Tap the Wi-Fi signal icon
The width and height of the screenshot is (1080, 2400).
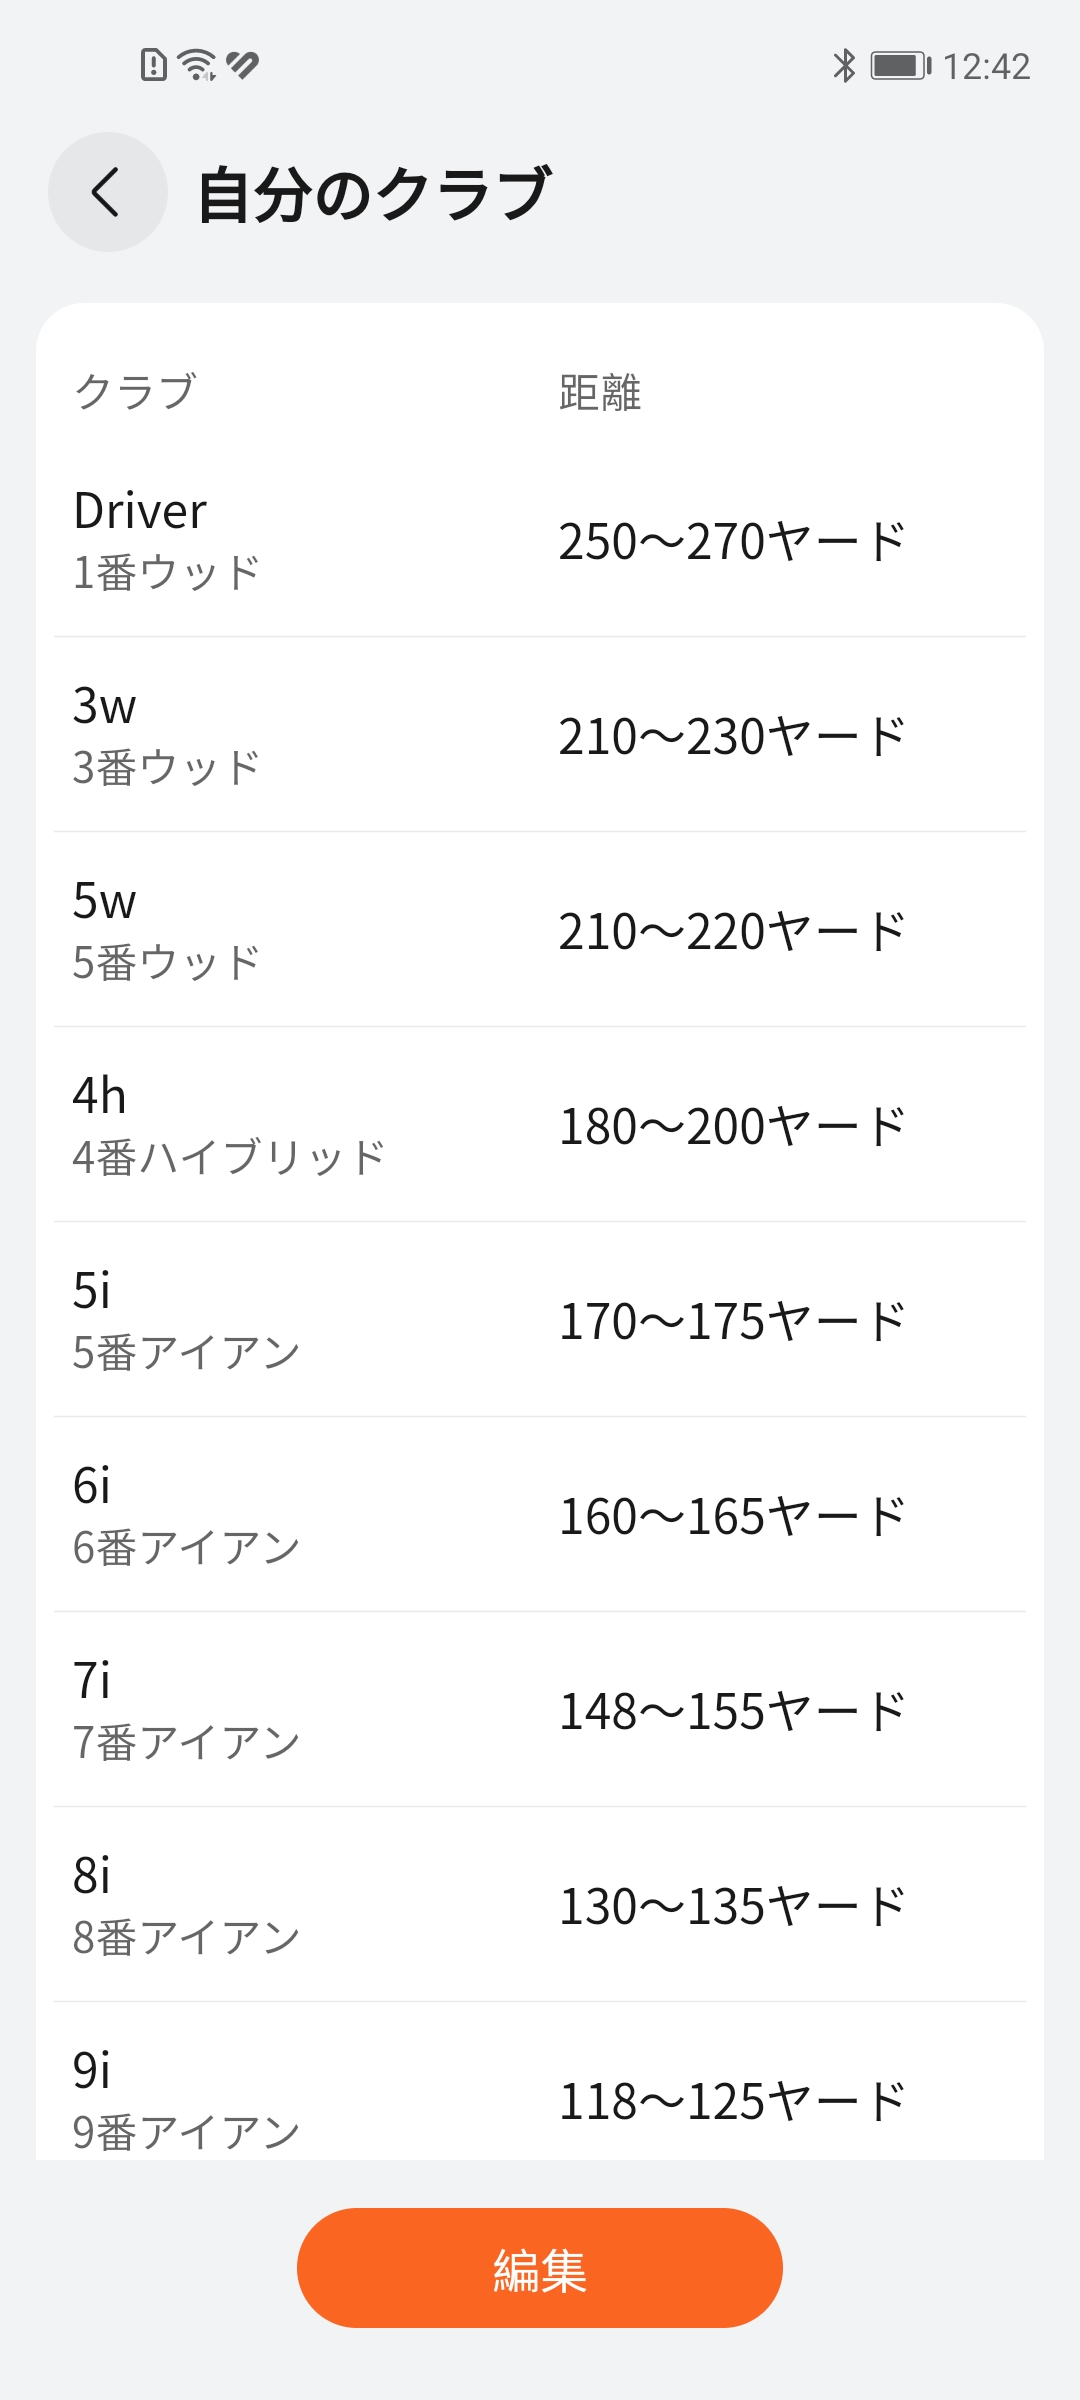coord(197,65)
